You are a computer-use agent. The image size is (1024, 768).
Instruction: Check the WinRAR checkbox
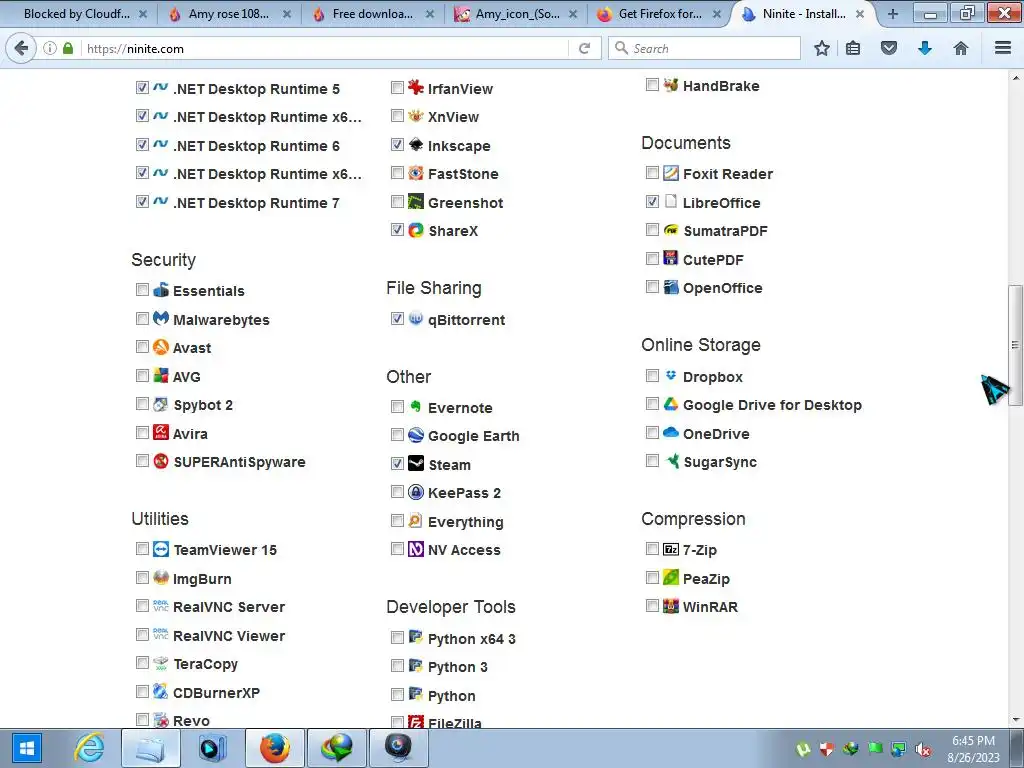[x=652, y=605]
